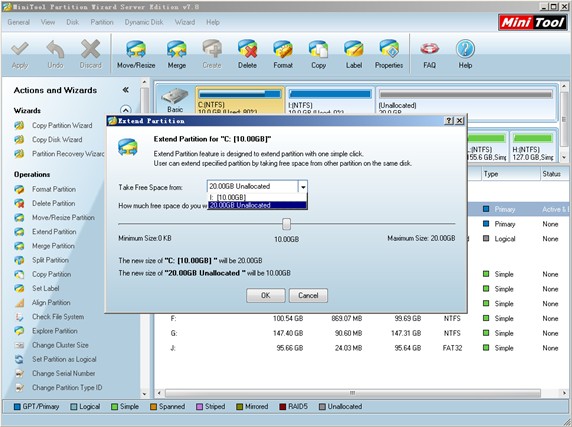This screenshot has height=427, width=572.
Task: Choose Align Partition operation in sidebar
Action: coord(42,303)
